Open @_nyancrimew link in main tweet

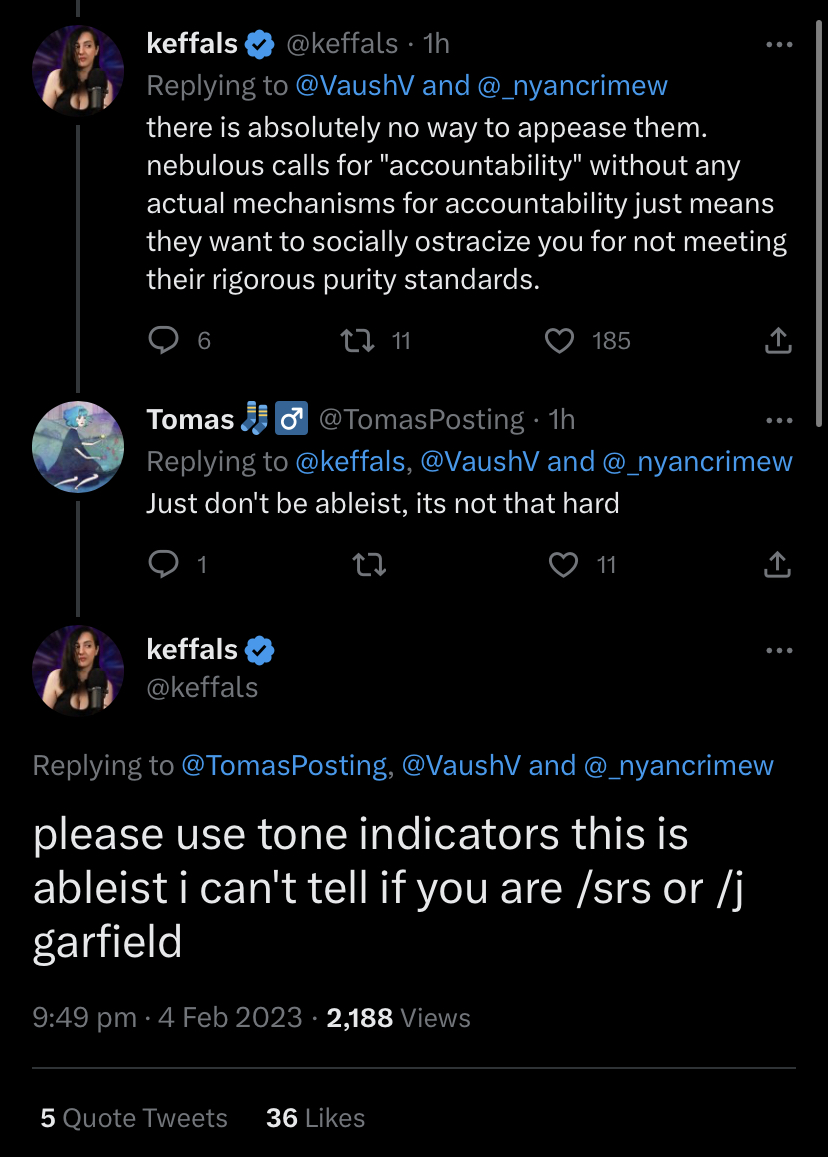(x=678, y=765)
